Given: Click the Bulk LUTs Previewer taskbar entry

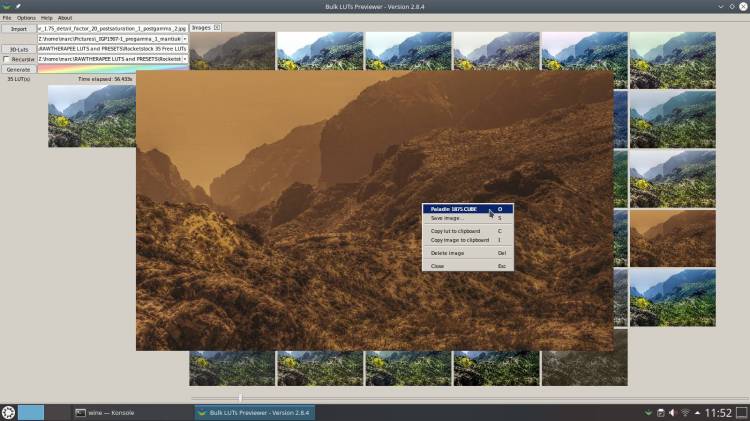Looking at the screenshot, I should click(x=254, y=412).
